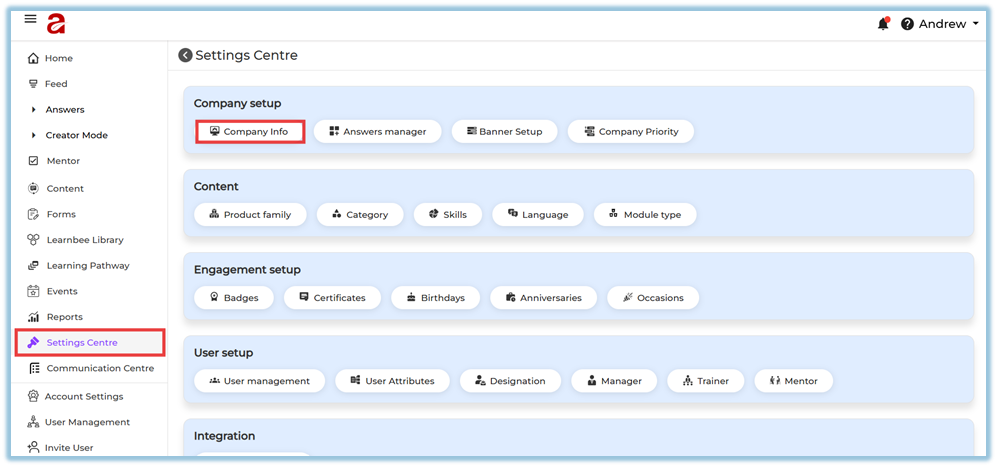Open the Company Info button
The image size is (997, 467).
pyautogui.click(x=249, y=132)
